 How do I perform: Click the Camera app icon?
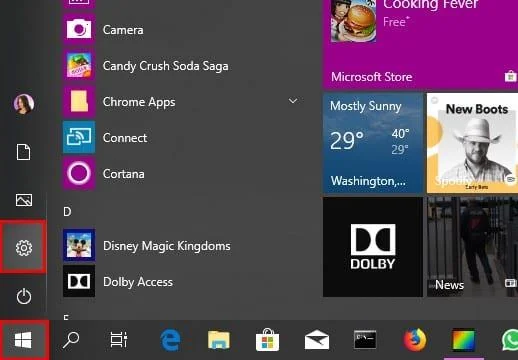(x=79, y=30)
